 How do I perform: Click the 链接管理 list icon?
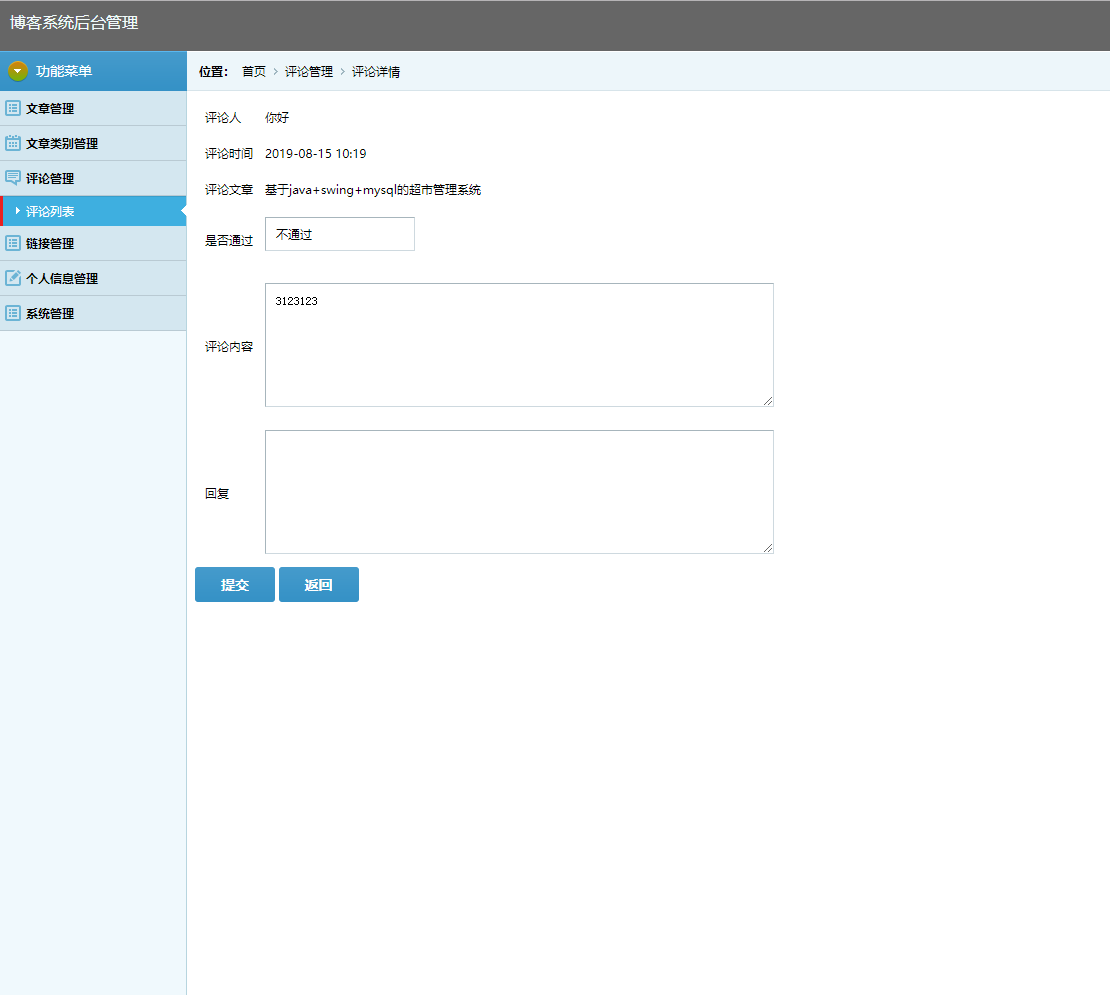click(x=13, y=243)
